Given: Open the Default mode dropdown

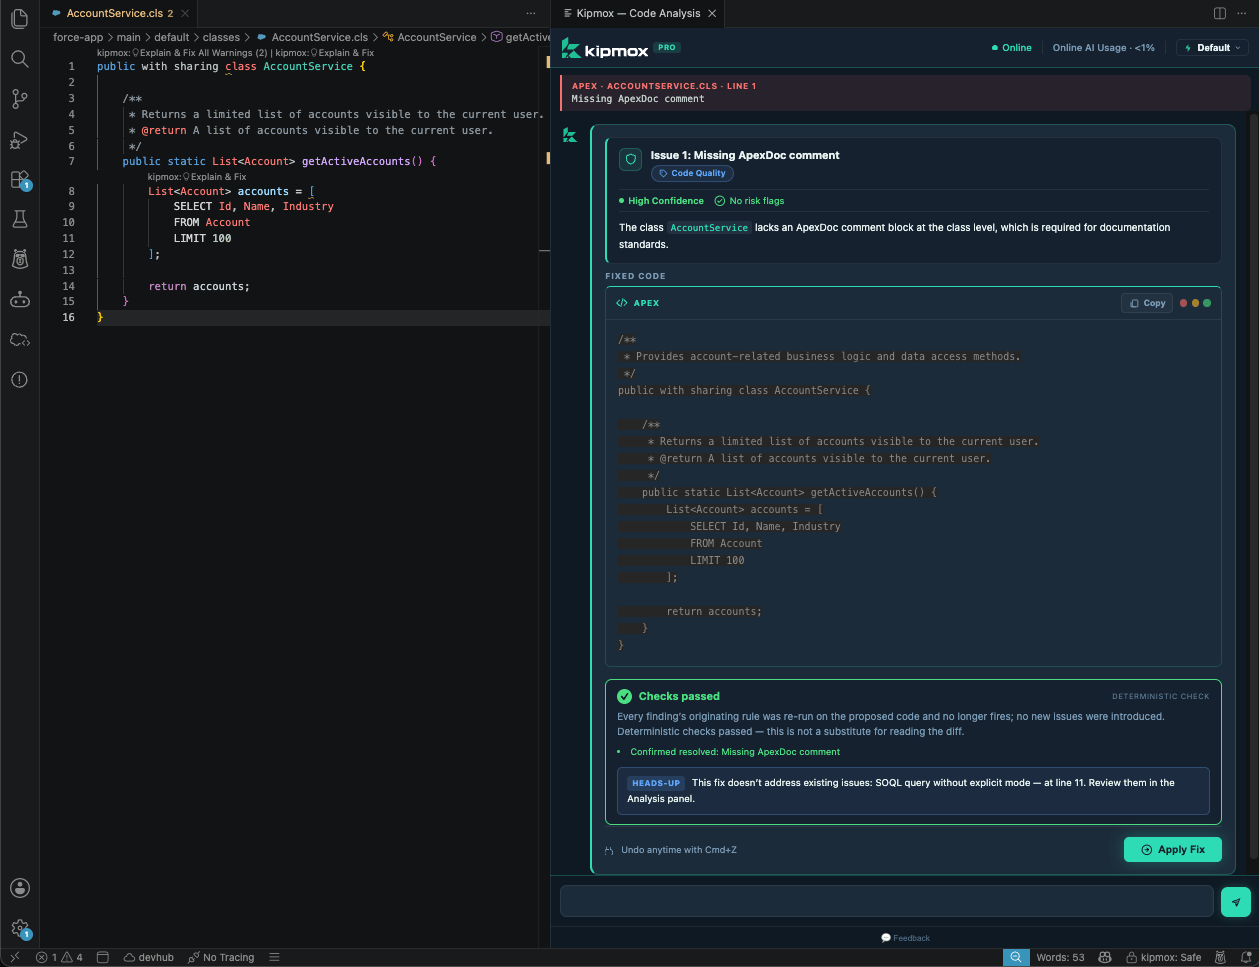Looking at the screenshot, I should click(x=1212, y=47).
